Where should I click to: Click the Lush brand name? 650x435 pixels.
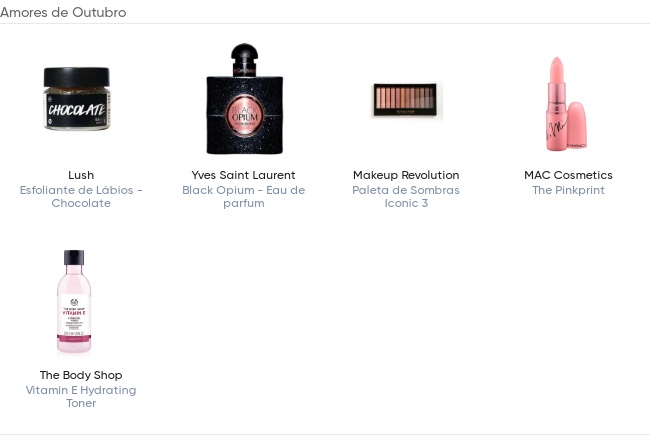[x=81, y=175]
